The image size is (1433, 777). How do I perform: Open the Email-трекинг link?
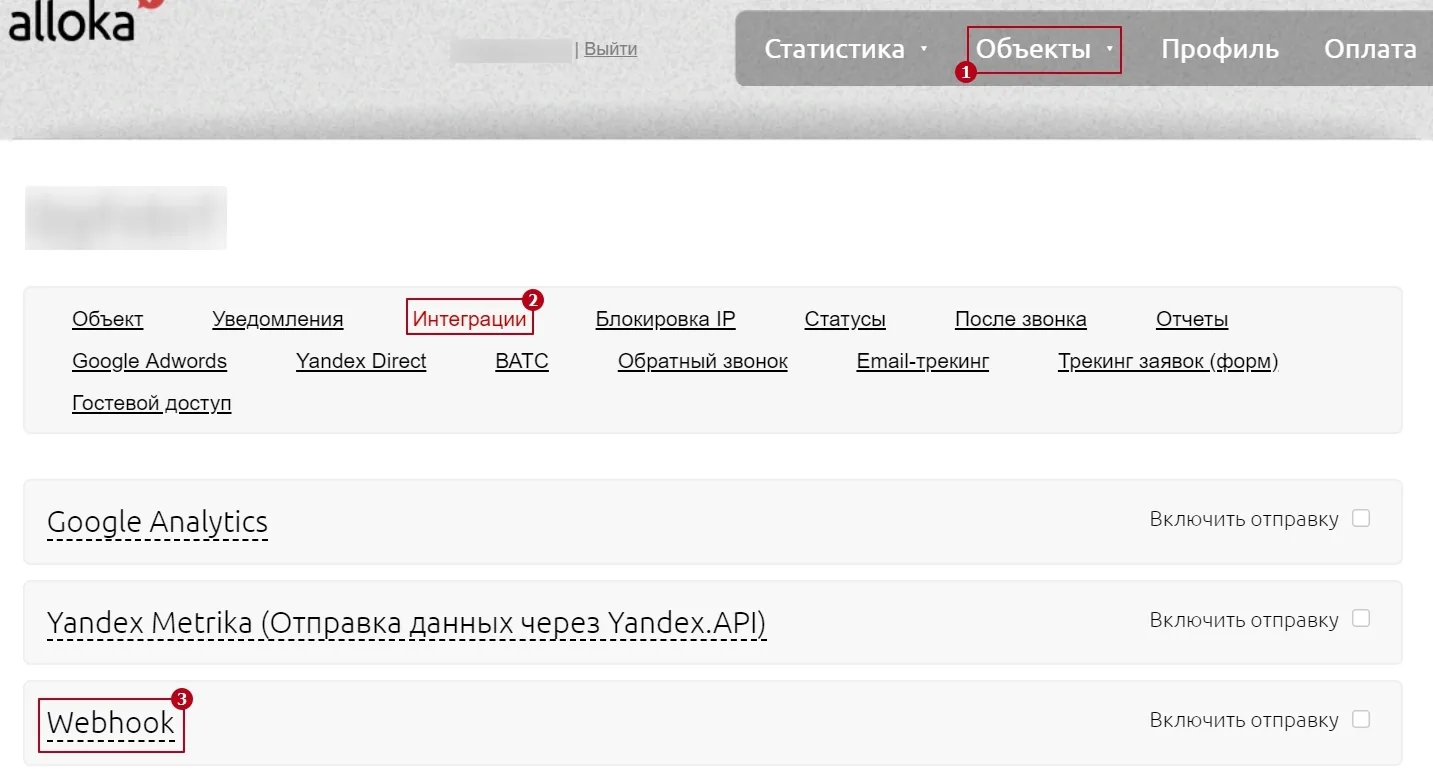922,361
